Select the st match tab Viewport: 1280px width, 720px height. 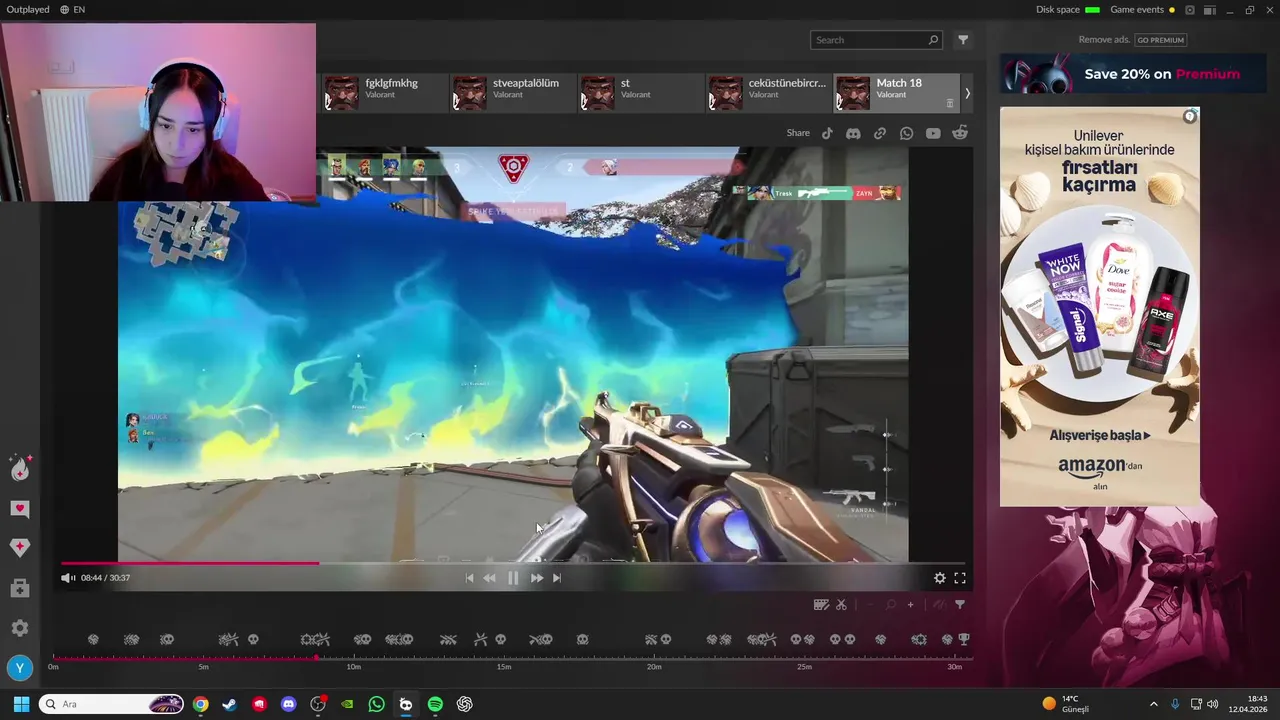[x=640, y=93]
